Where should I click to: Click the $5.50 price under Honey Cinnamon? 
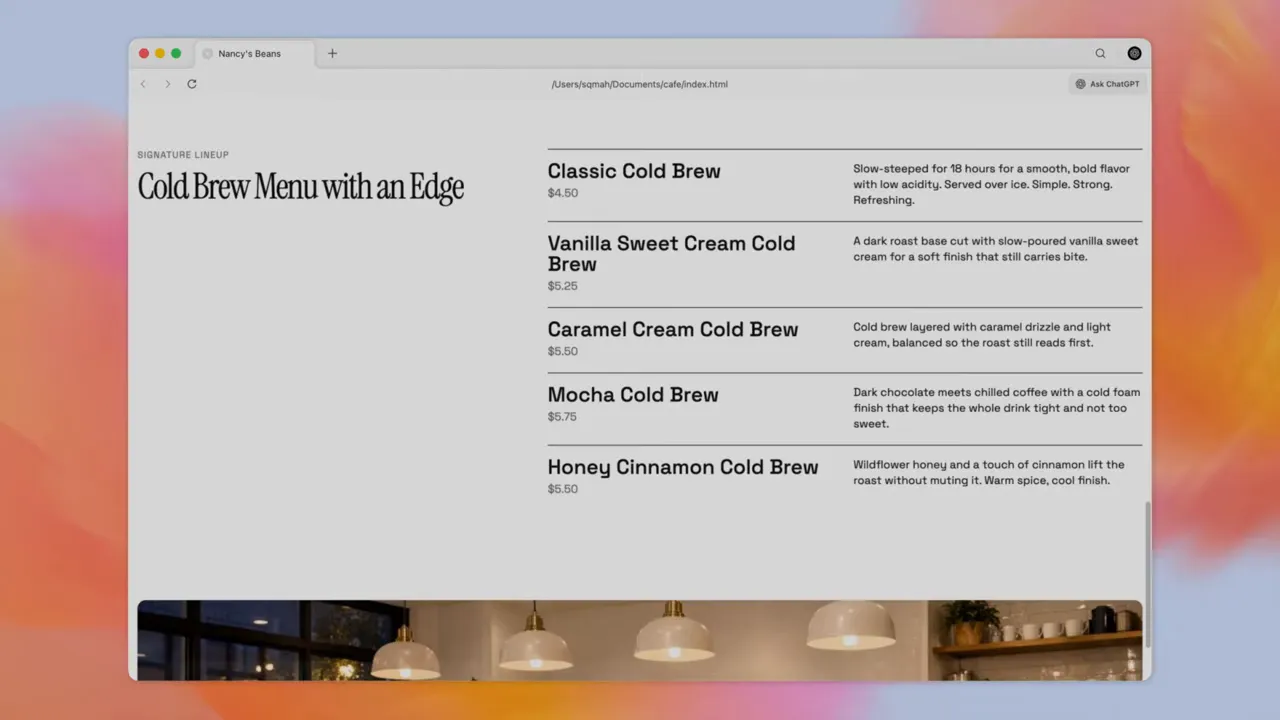(563, 489)
